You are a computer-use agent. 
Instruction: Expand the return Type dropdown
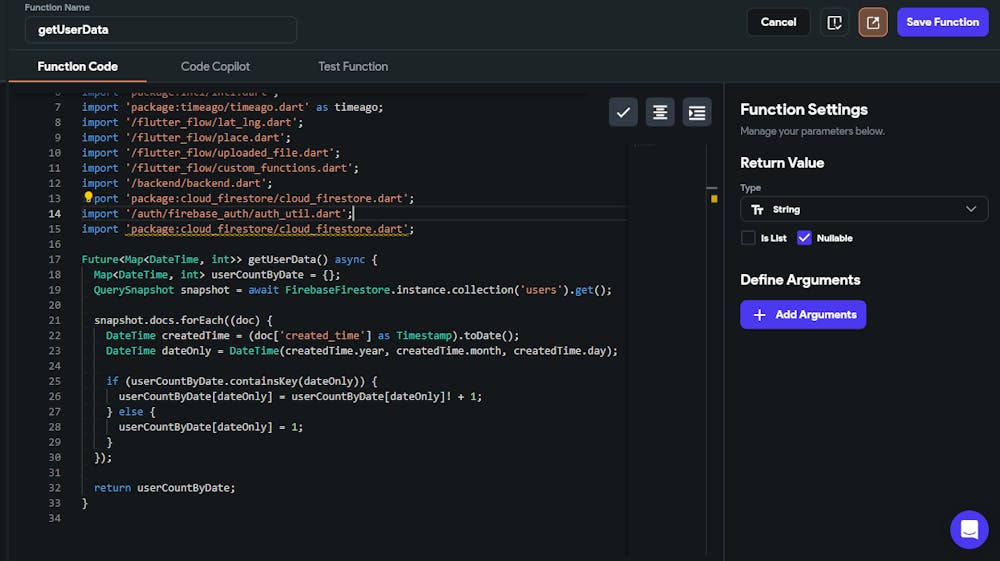point(864,209)
